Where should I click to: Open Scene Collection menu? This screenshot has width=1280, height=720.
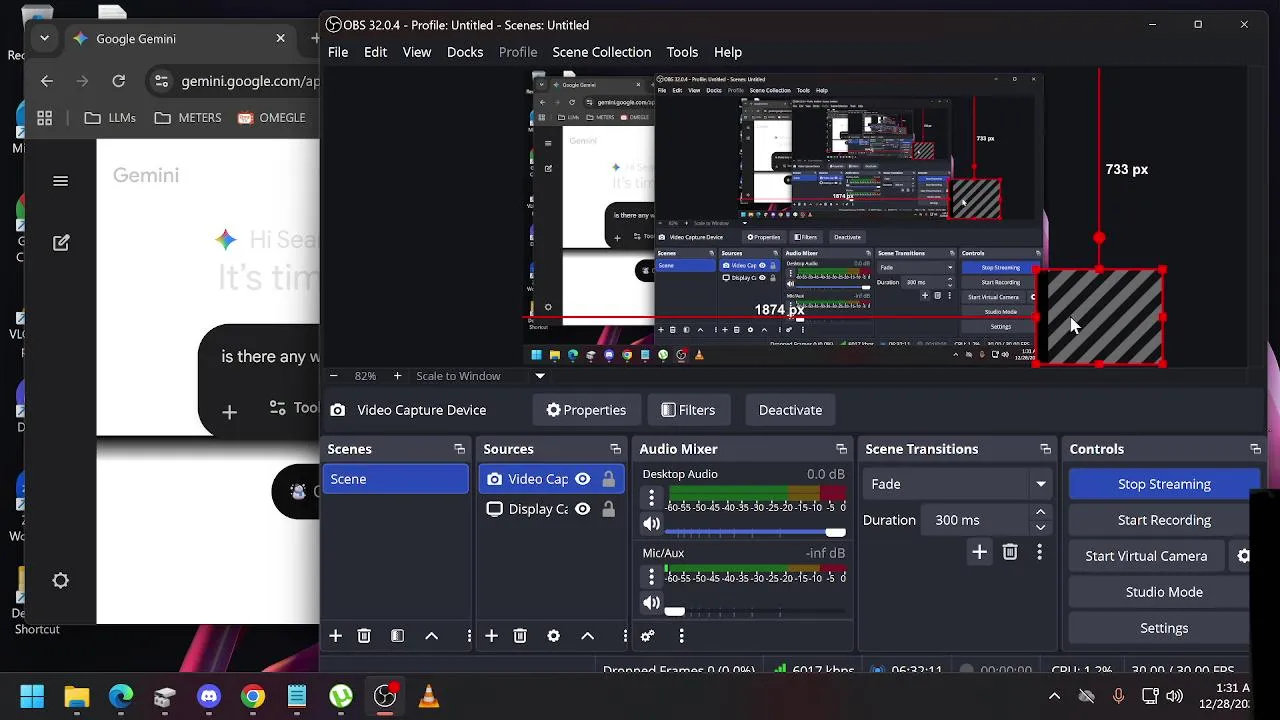602,52
